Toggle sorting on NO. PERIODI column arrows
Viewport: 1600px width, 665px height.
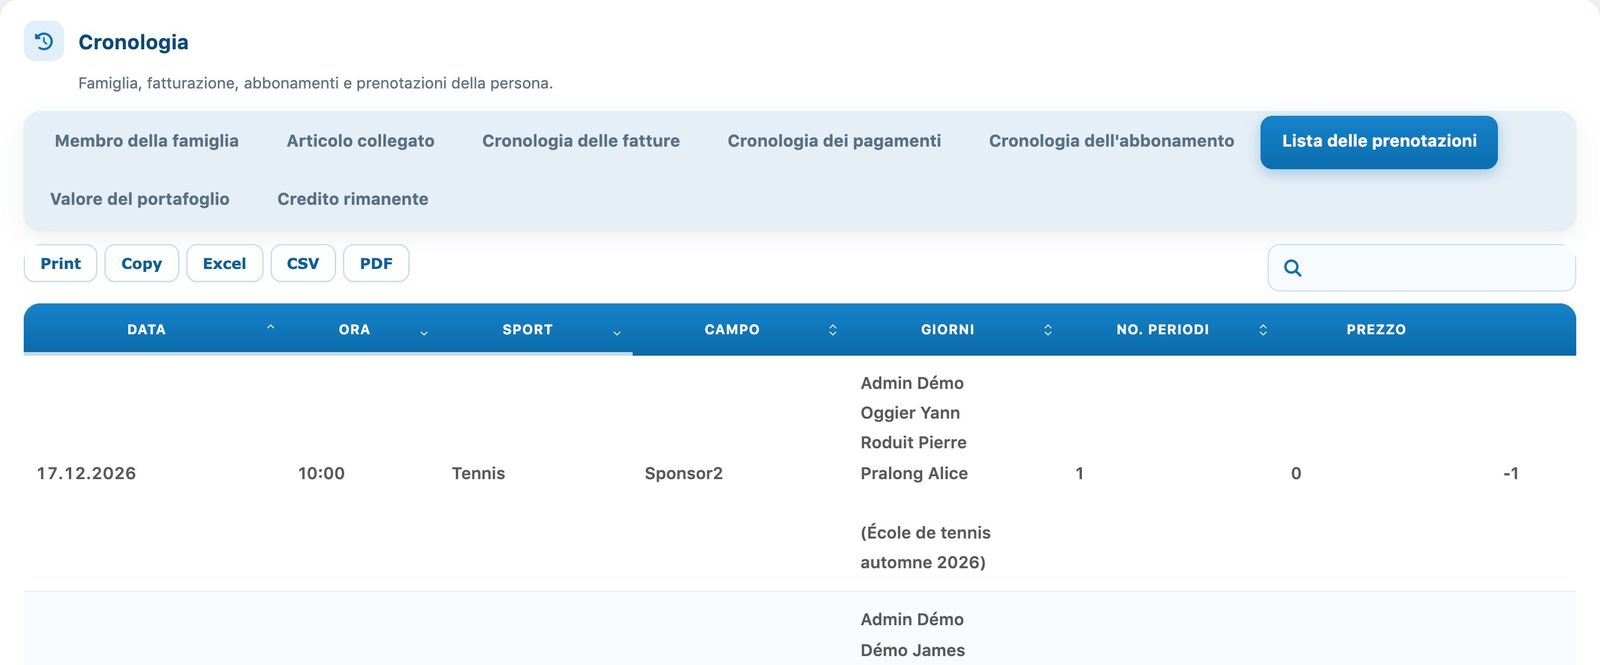[x=1263, y=330]
